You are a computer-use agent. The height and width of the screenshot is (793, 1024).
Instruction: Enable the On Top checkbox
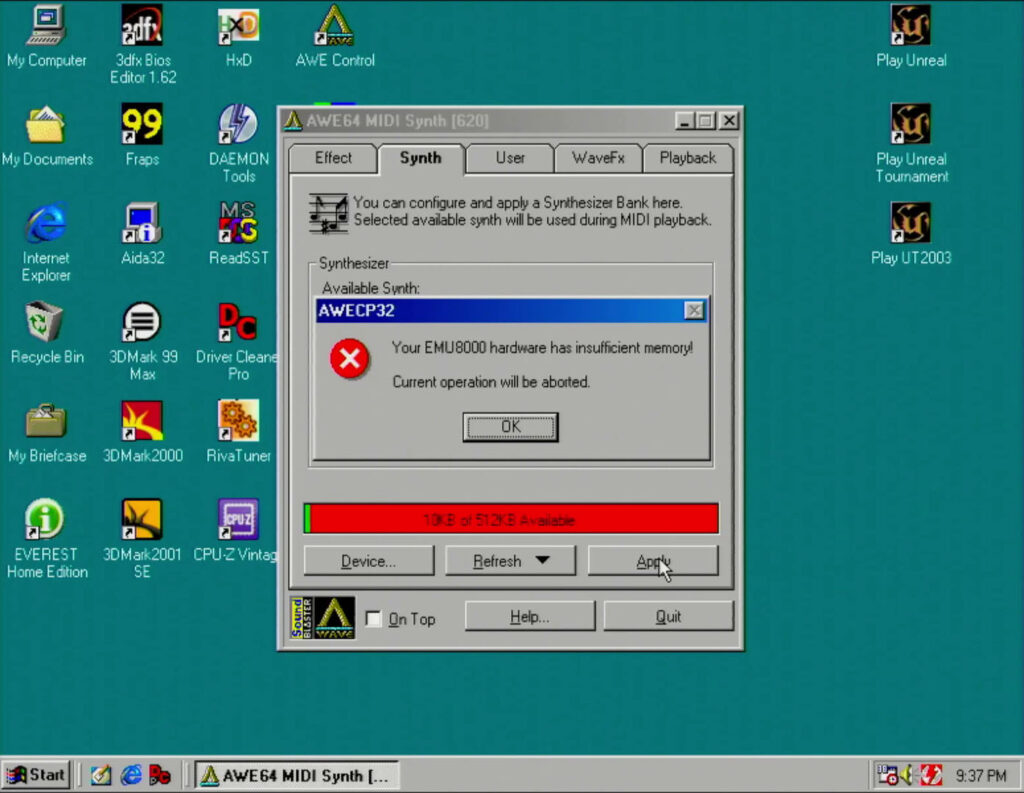374,619
